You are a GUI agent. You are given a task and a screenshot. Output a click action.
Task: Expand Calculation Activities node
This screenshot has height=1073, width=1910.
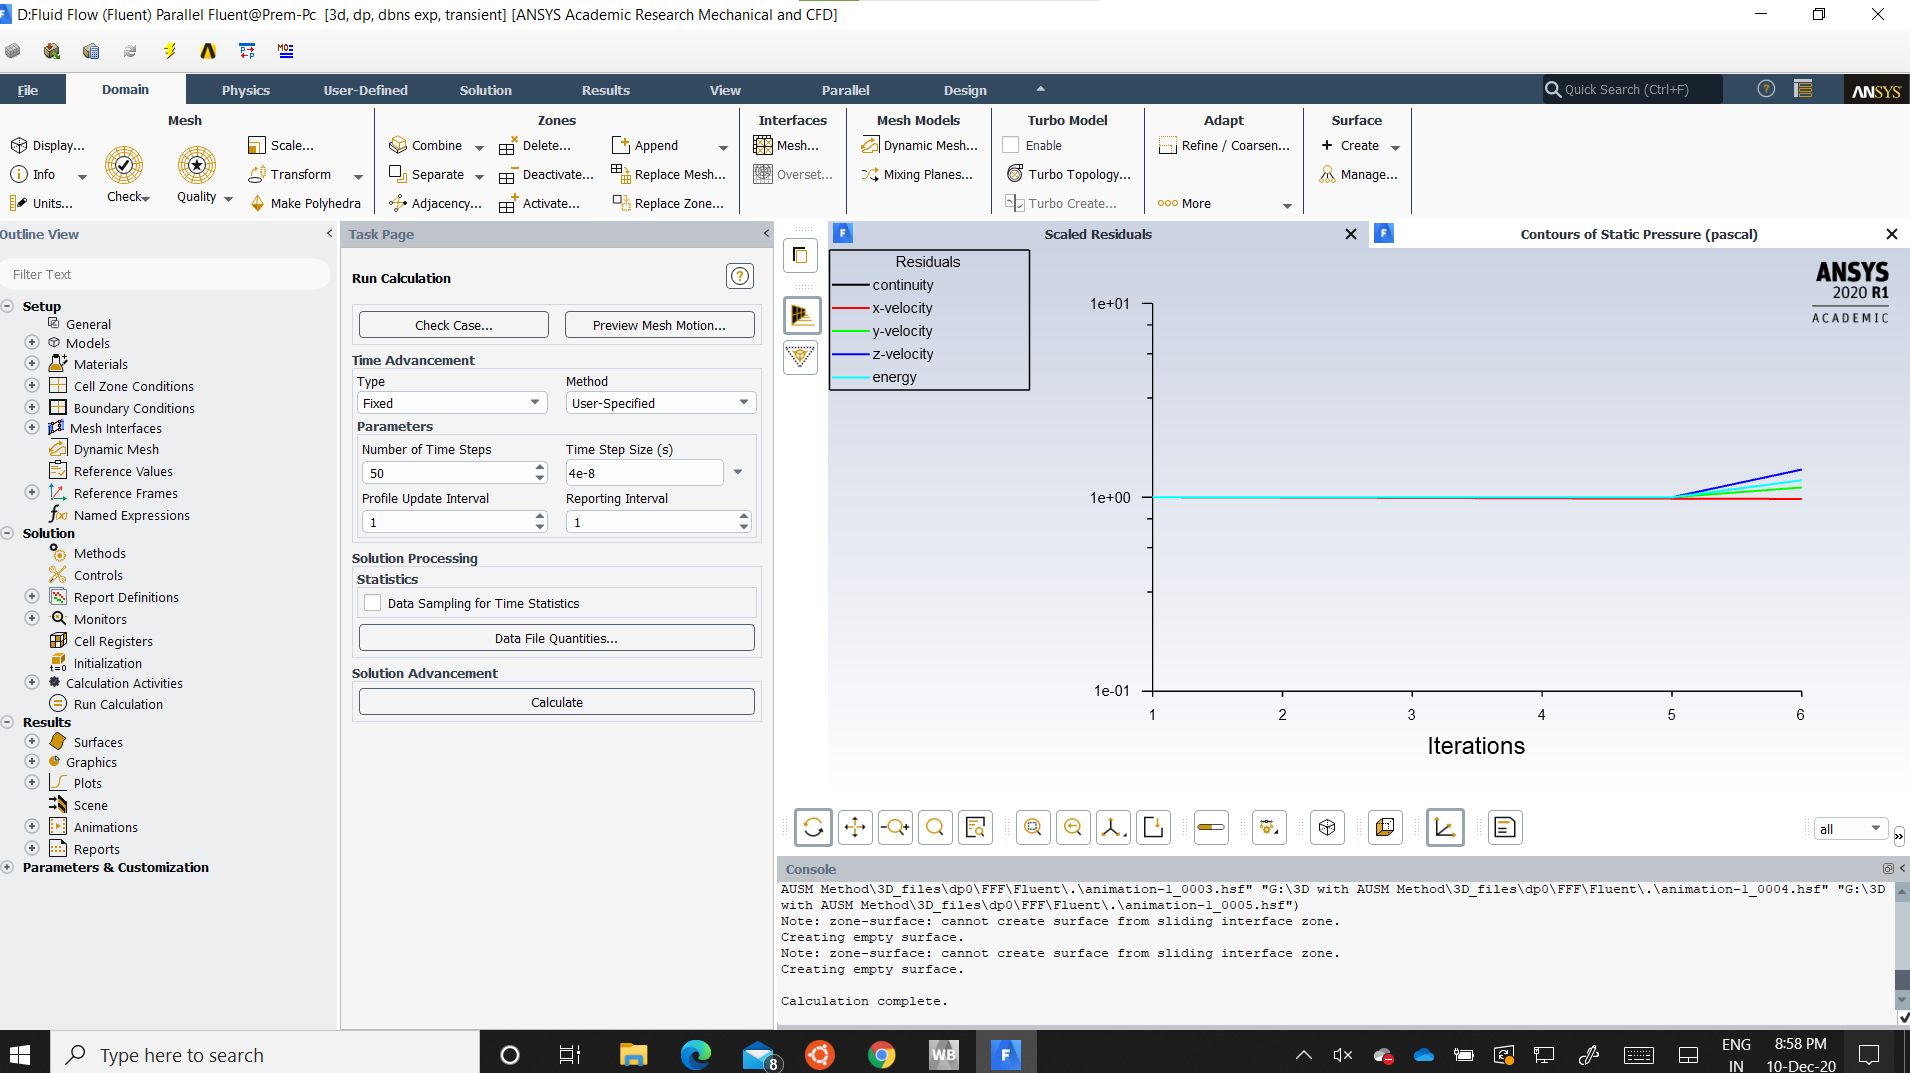(32, 682)
